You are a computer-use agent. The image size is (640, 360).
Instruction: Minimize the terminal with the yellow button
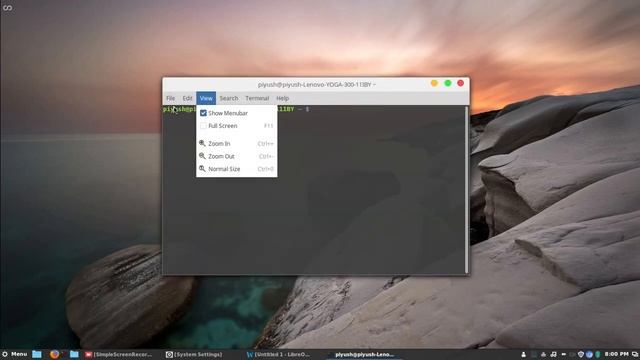click(x=434, y=83)
